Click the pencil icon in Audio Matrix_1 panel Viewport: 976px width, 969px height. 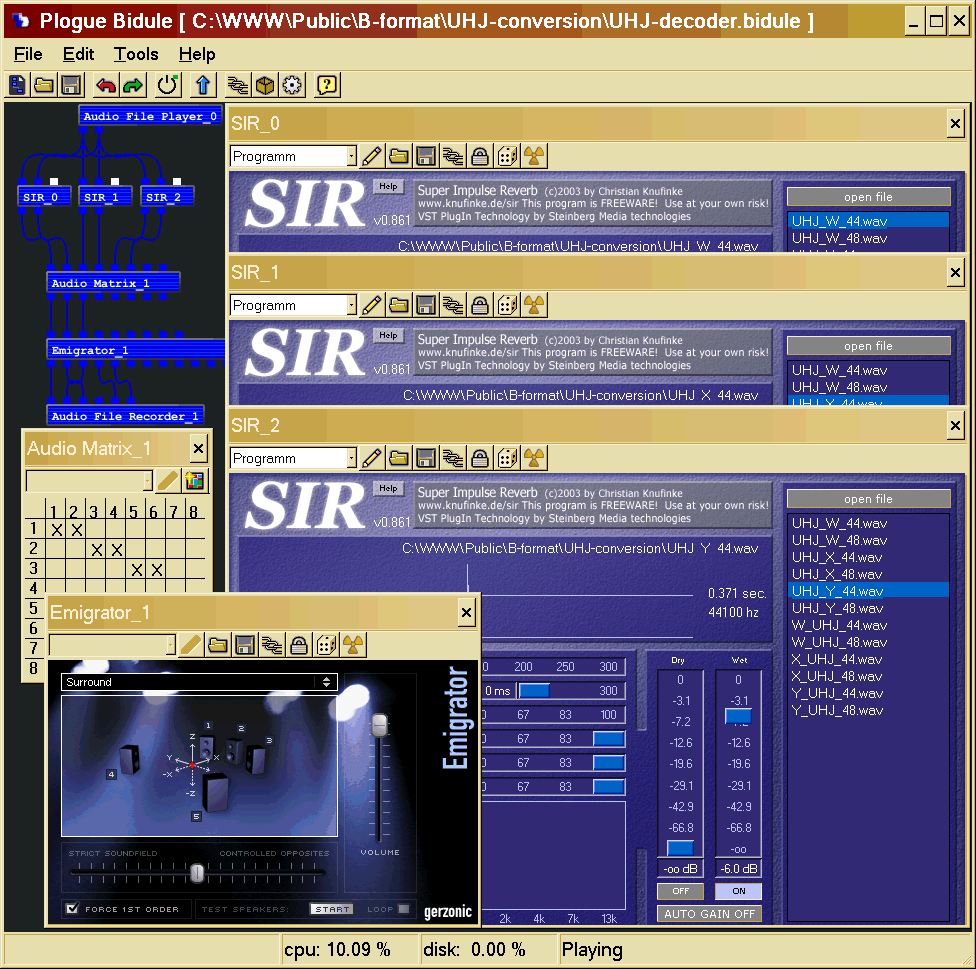pos(167,480)
